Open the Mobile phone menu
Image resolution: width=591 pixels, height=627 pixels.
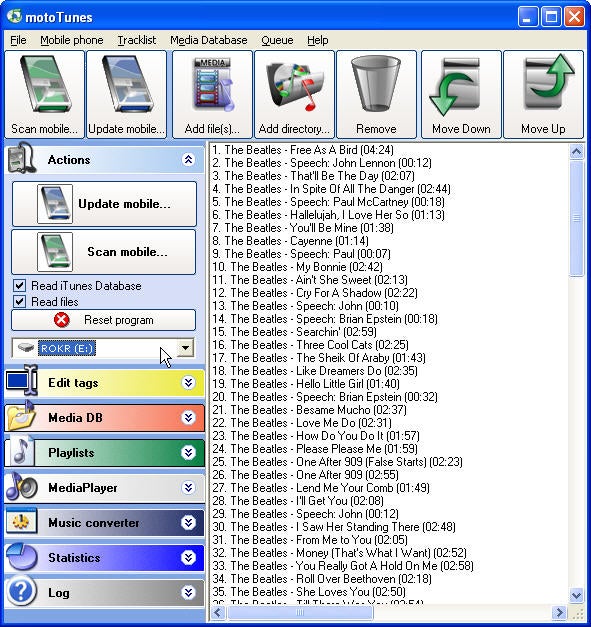pos(72,40)
